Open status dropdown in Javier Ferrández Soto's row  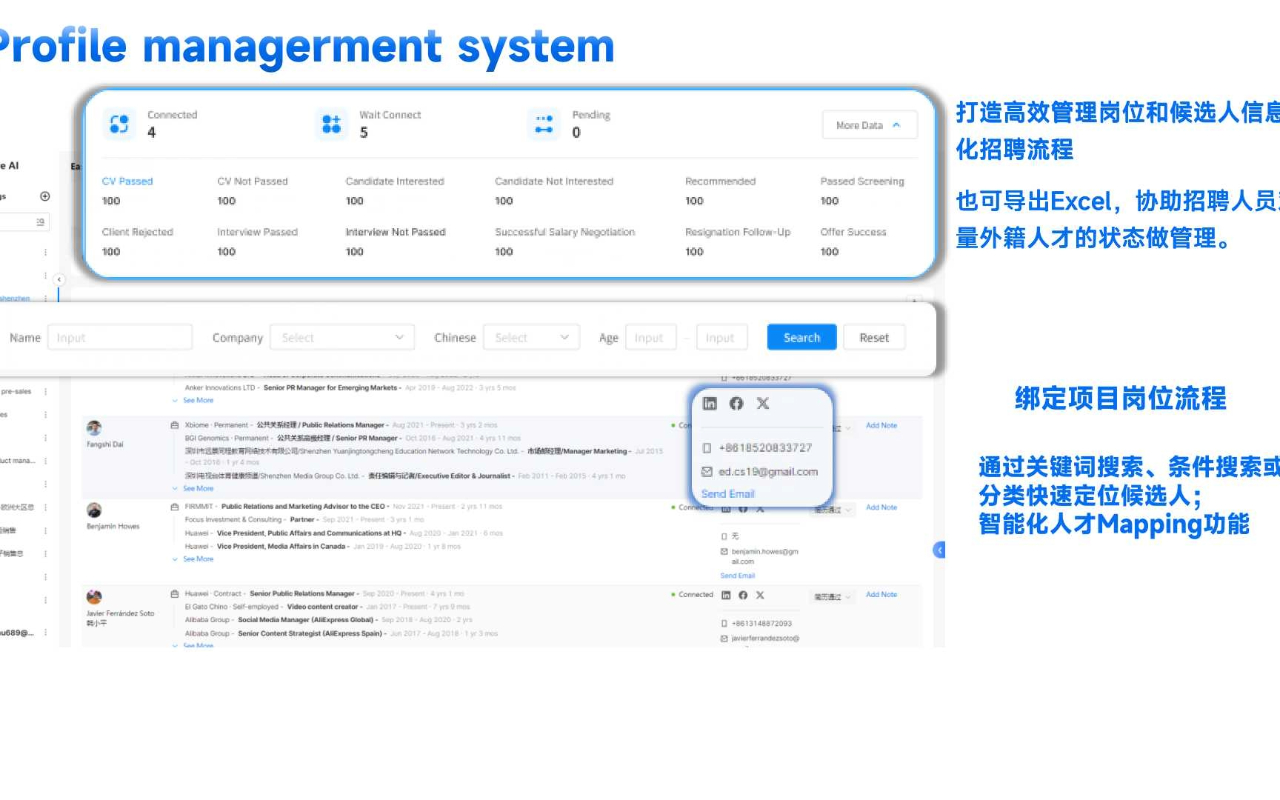pyautogui.click(x=832, y=596)
